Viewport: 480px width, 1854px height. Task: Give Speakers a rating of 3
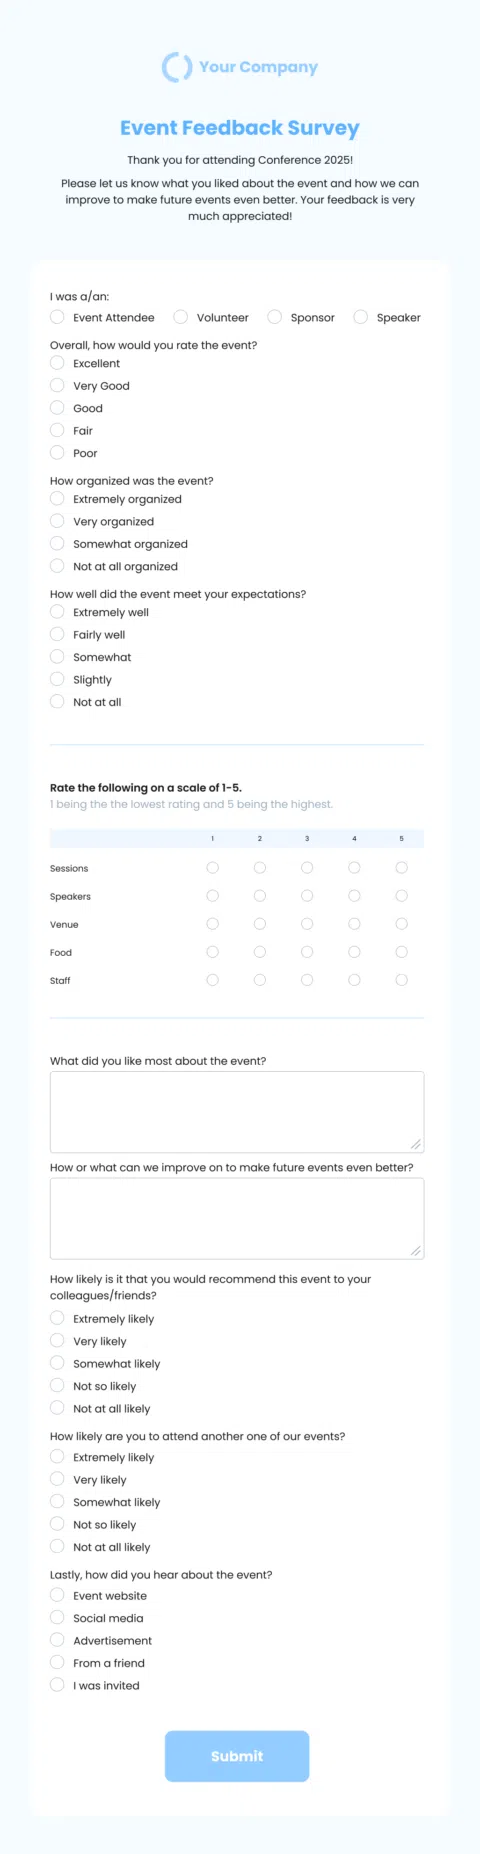click(x=307, y=896)
